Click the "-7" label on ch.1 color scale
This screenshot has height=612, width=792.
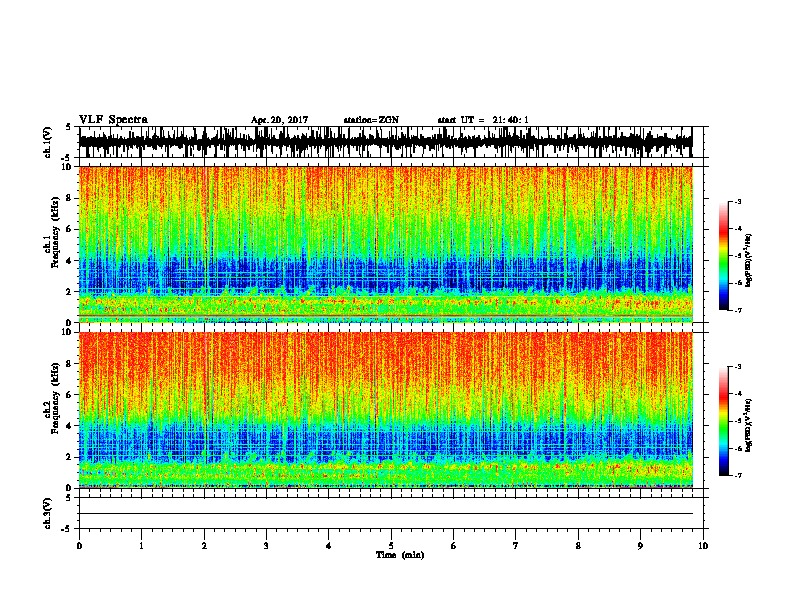(x=737, y=310)
